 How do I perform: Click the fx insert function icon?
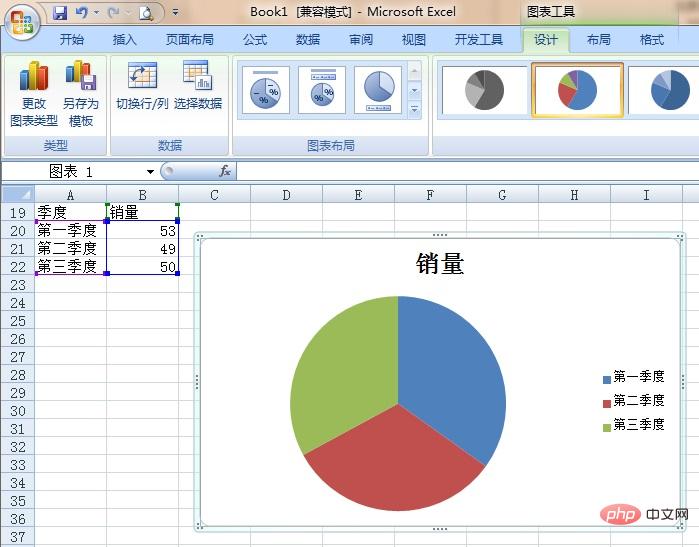(x=225, y=171)
